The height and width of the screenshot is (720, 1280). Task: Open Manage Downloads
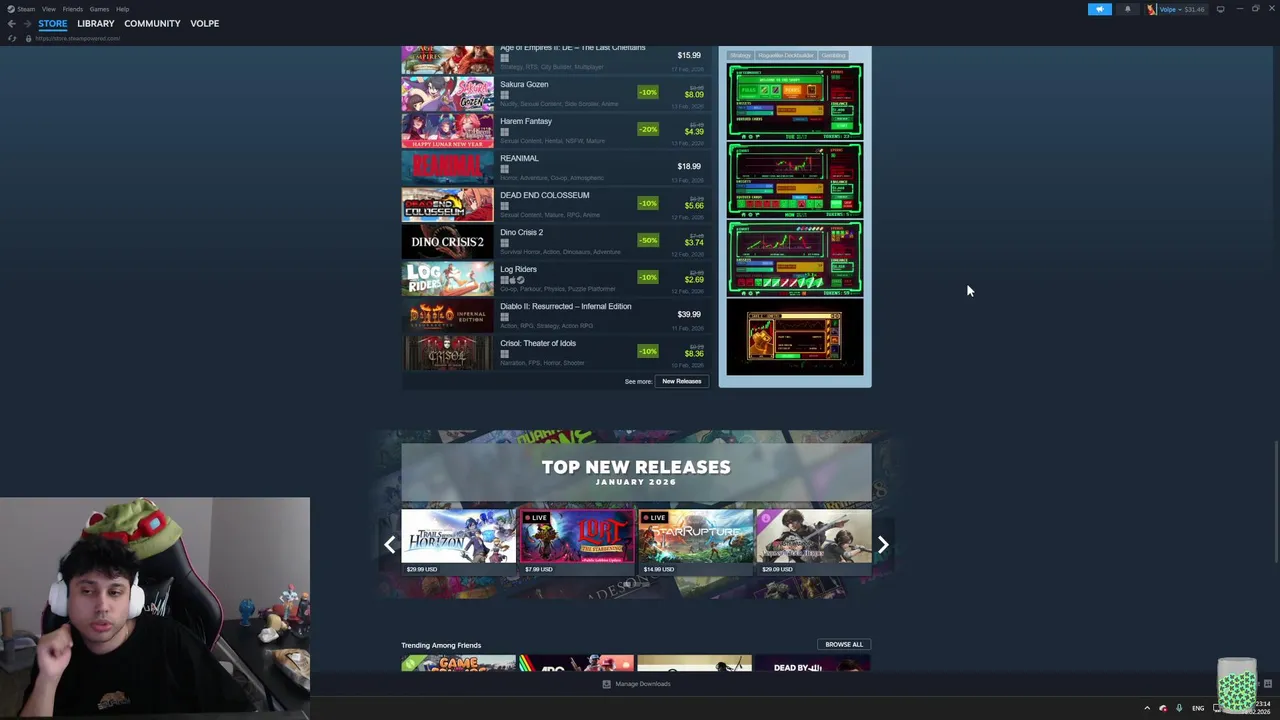[636, 684]
